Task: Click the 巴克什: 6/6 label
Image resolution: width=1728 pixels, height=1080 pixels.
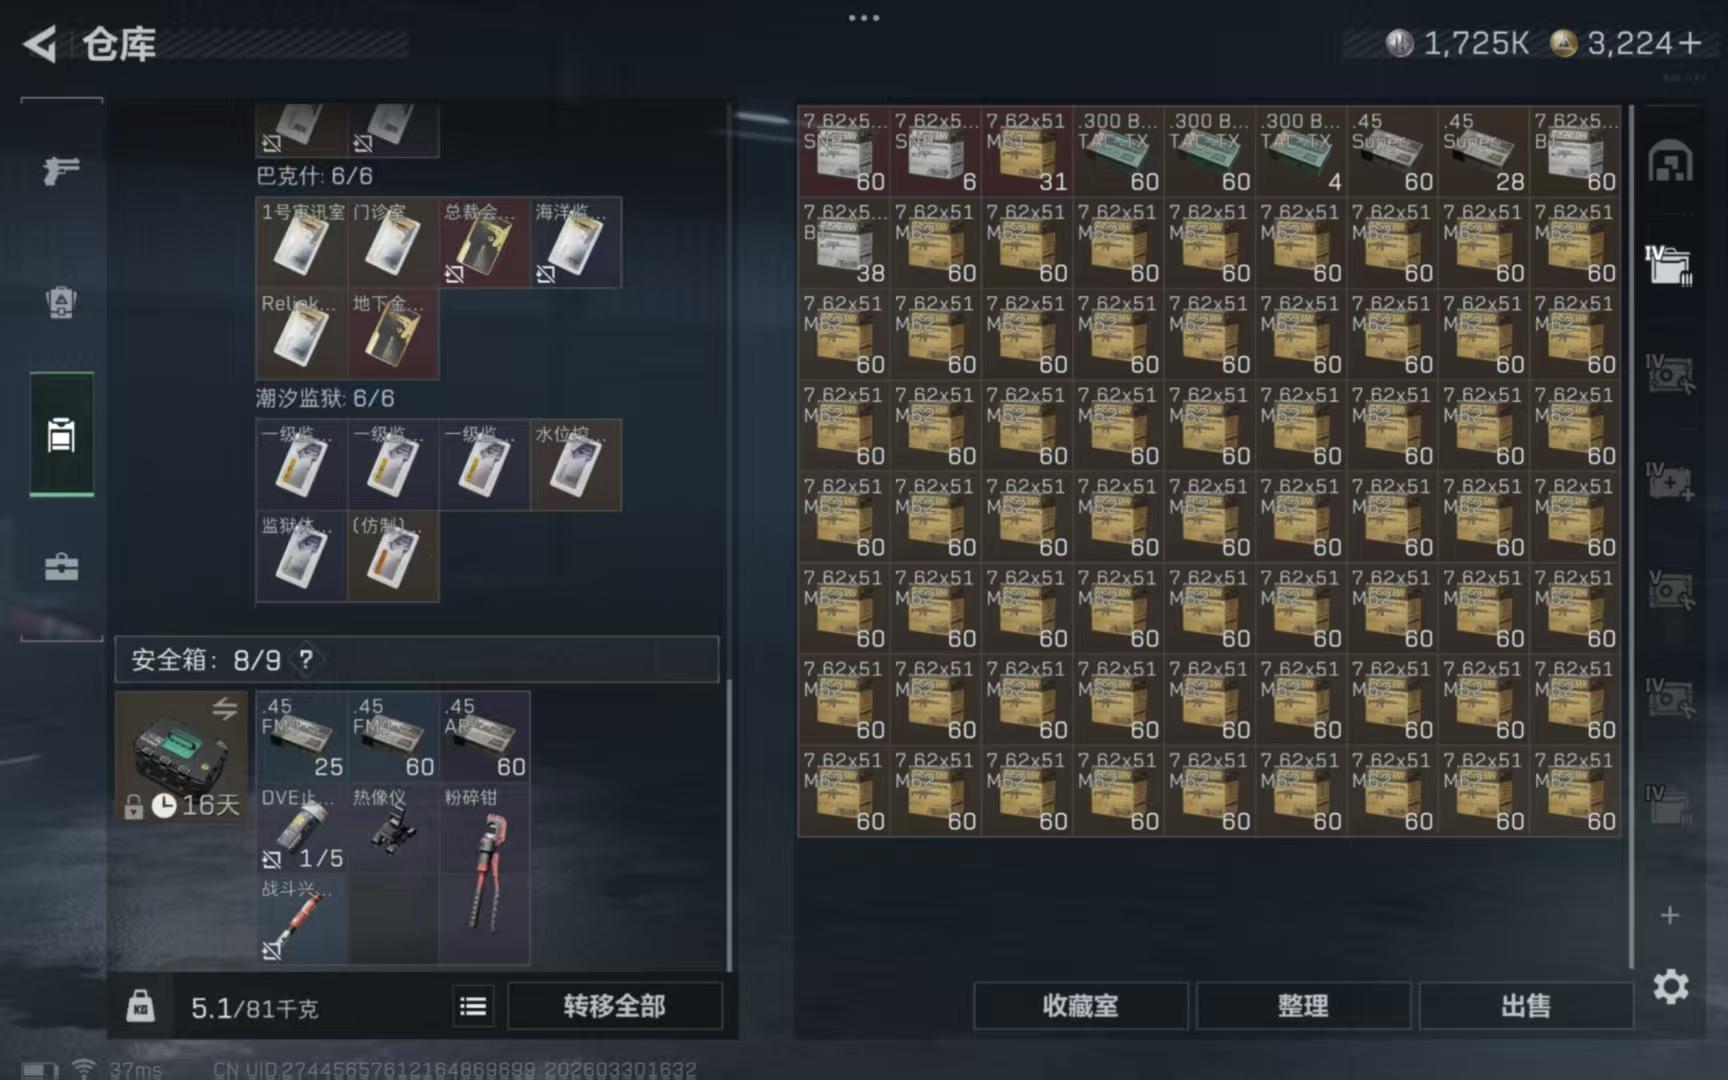Action: [x=314, y=176]
